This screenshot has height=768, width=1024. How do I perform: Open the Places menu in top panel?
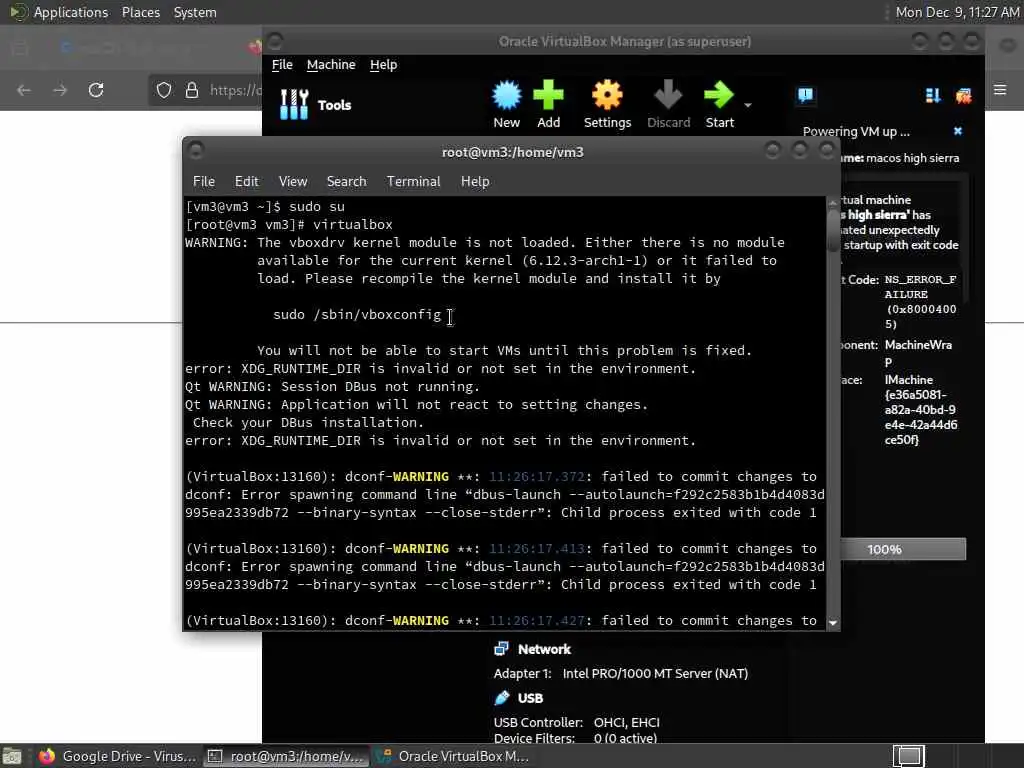coord(140,12)
